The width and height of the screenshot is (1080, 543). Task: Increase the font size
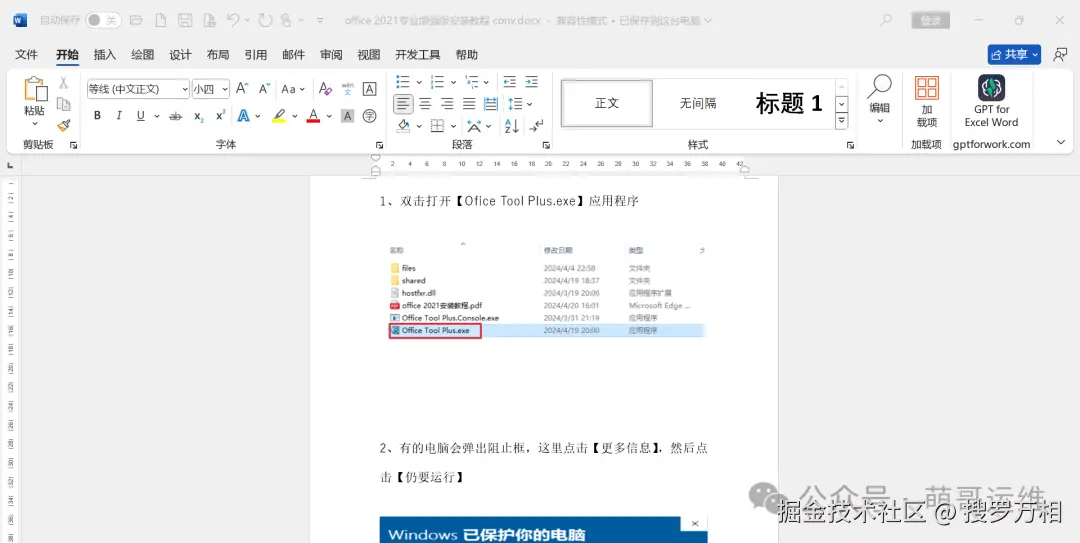tap(242, 89)
